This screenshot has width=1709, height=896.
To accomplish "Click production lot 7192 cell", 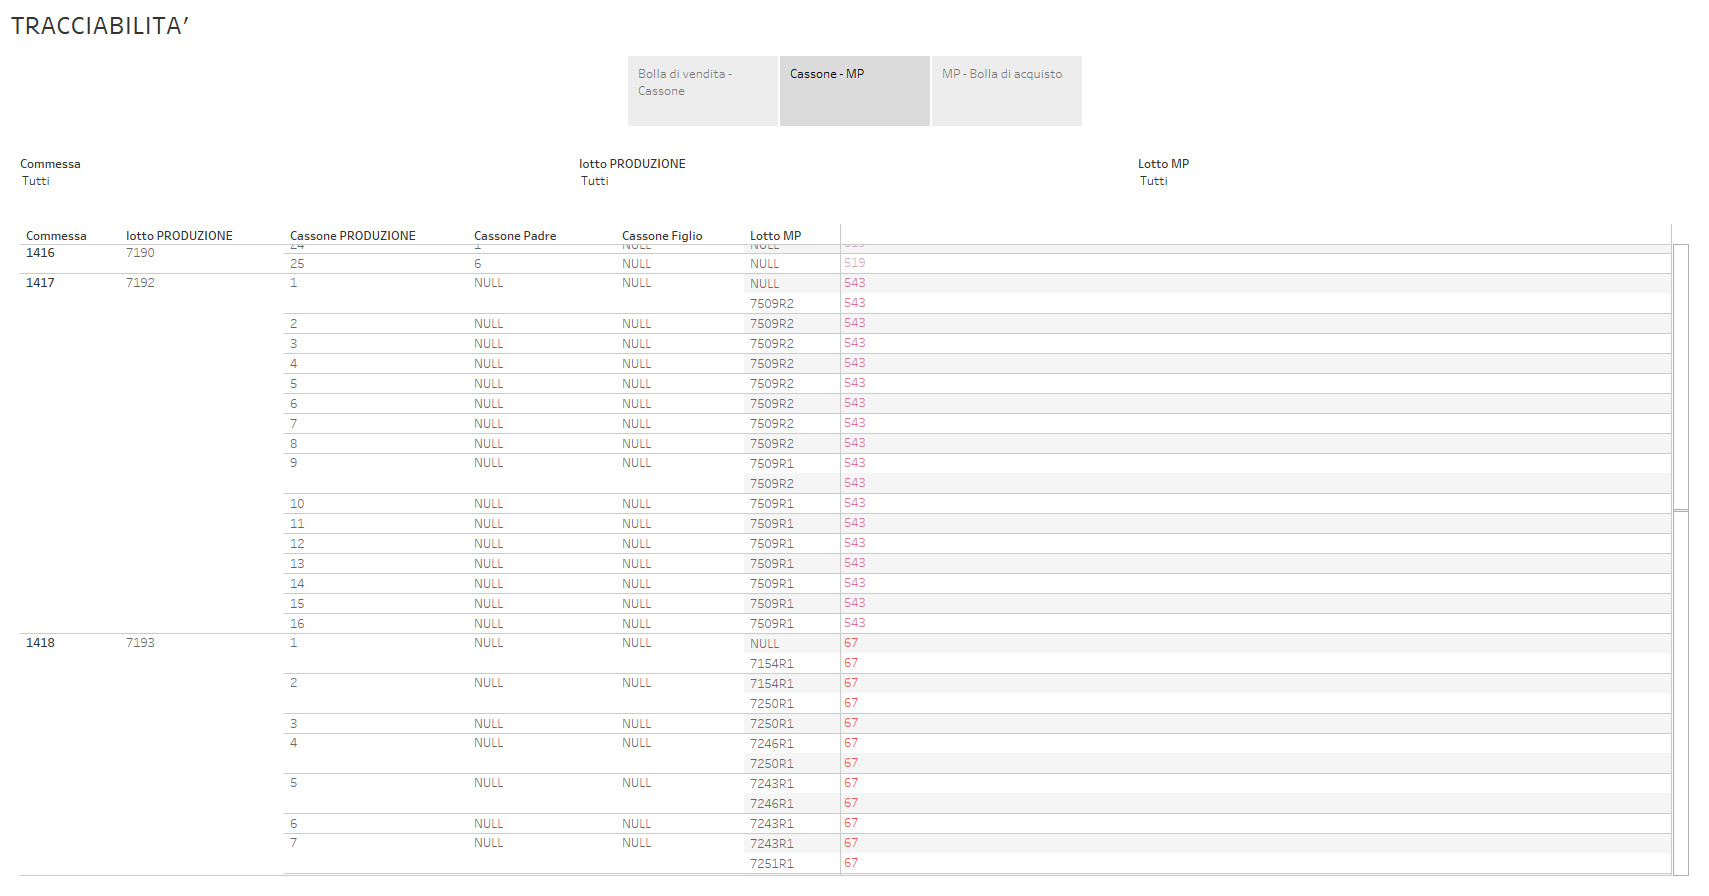I will tap(141, 283).
